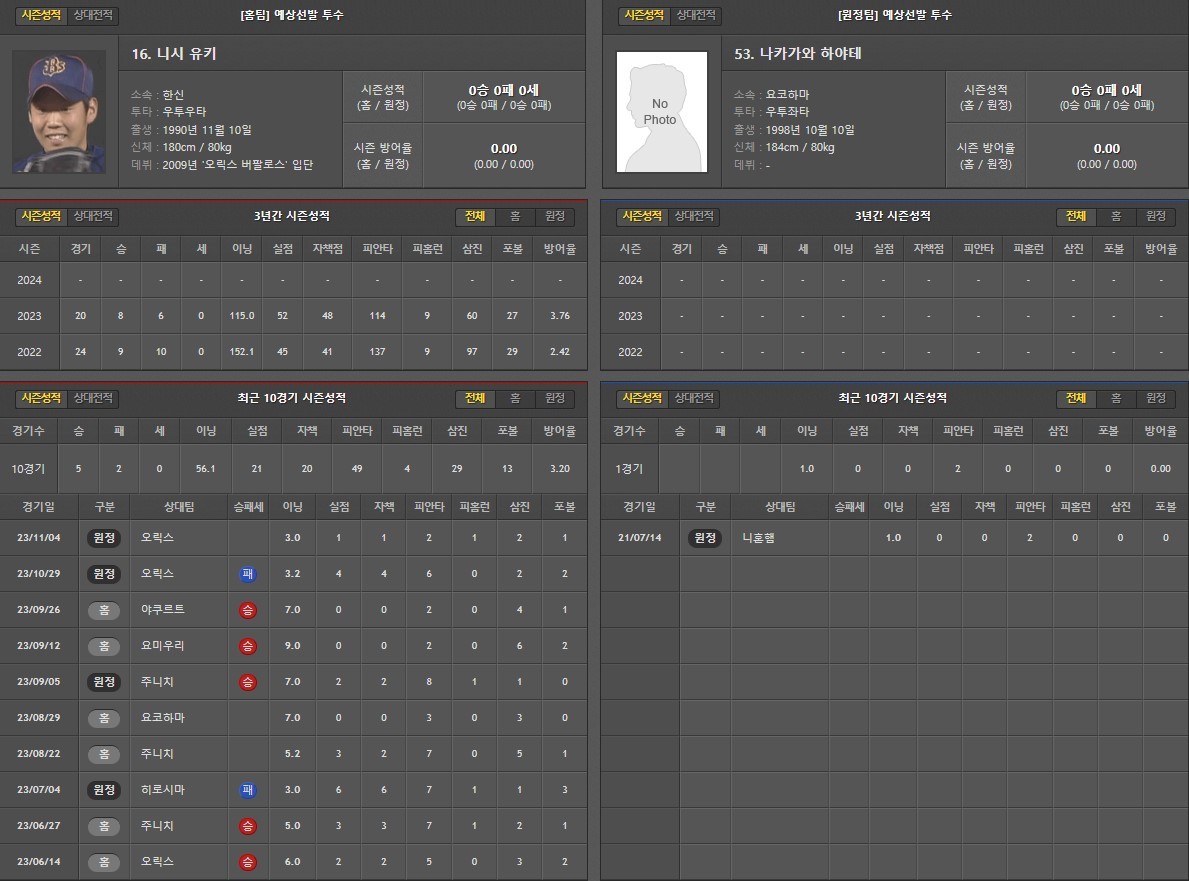Click the 홈 badge on the 23/08/29 row
The image size is (1189, 881).
(104, 718)
